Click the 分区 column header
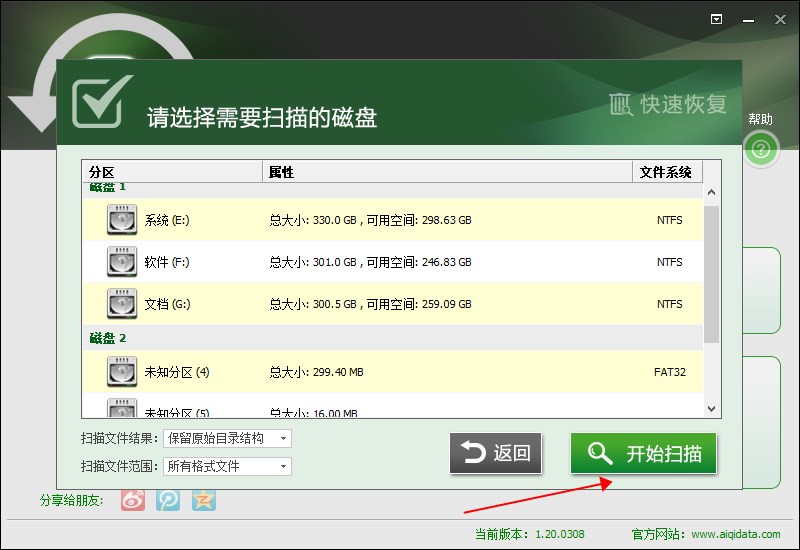800x550 pixels. coord(172,172)
